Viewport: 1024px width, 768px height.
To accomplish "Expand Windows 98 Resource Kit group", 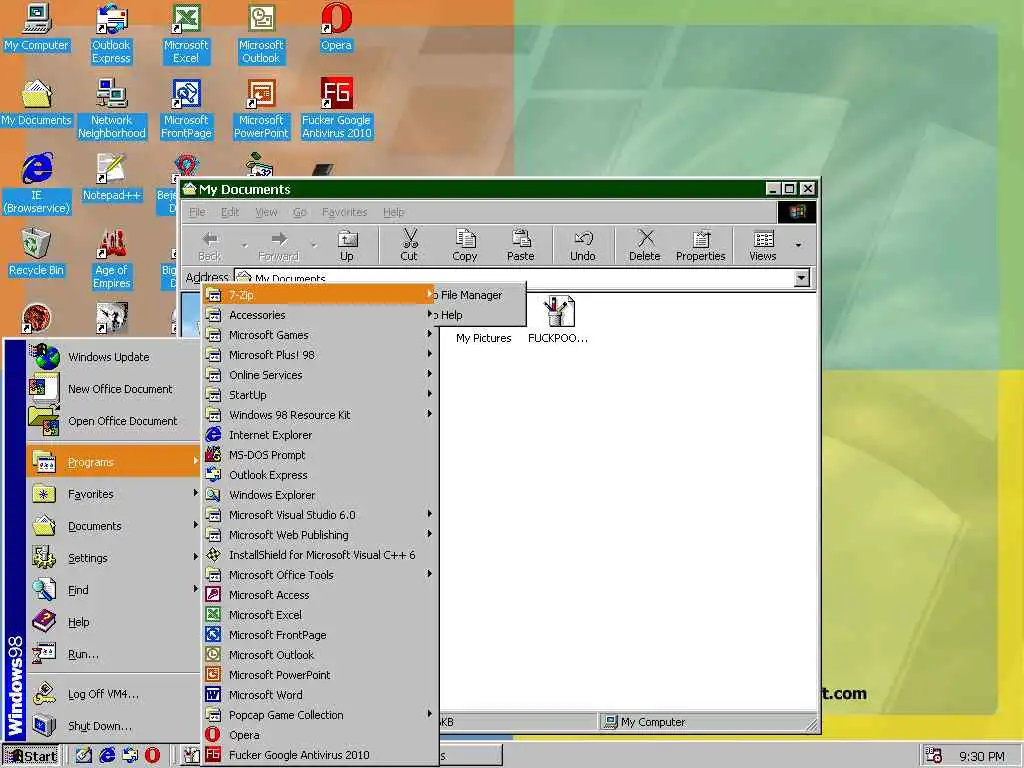I will 319,415.
